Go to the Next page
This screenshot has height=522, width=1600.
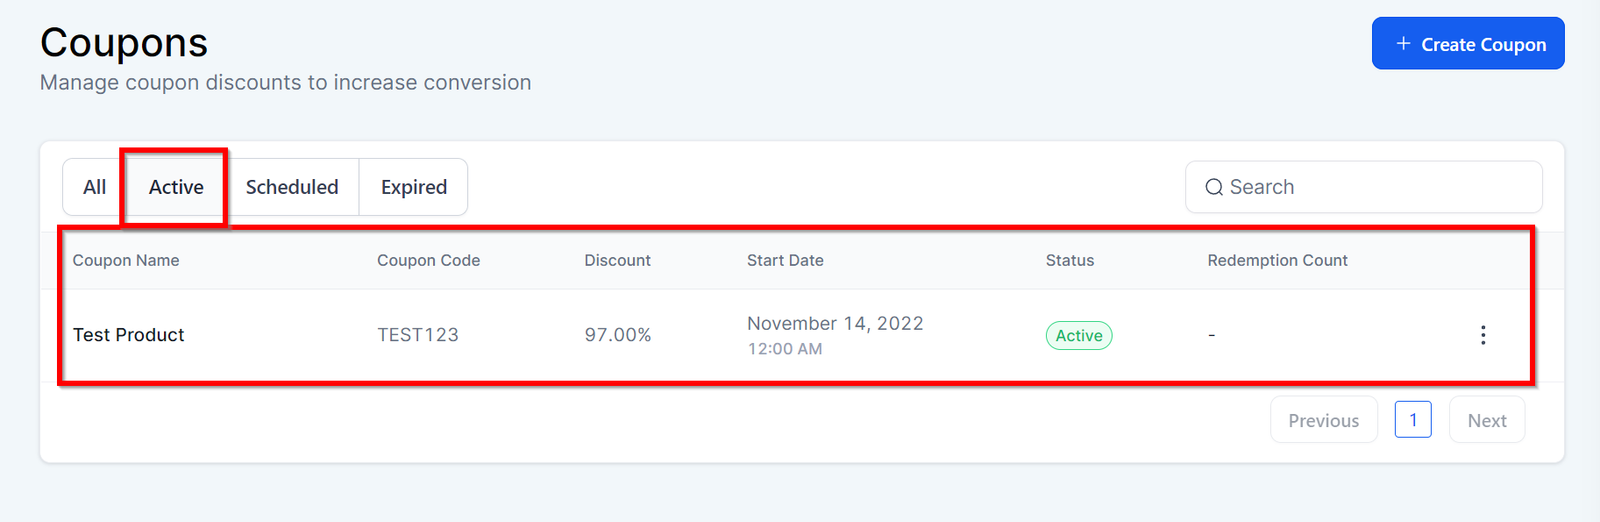(x=1486, y=420)
